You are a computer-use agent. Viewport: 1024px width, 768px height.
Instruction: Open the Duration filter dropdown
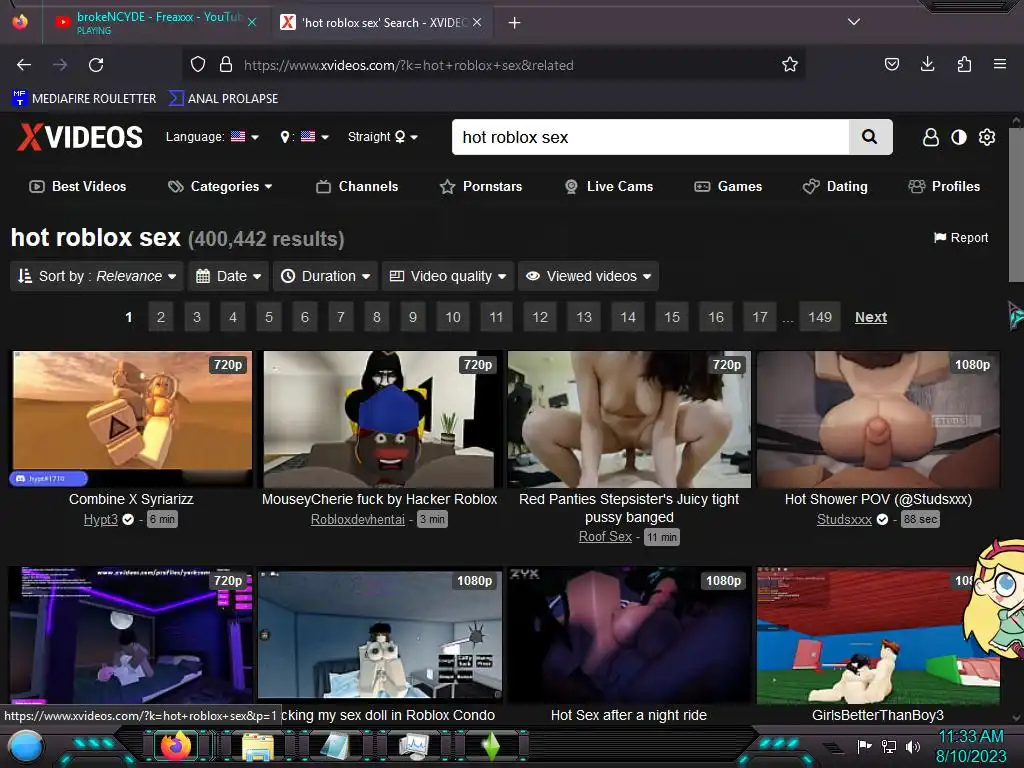click(x=326, y=276)
